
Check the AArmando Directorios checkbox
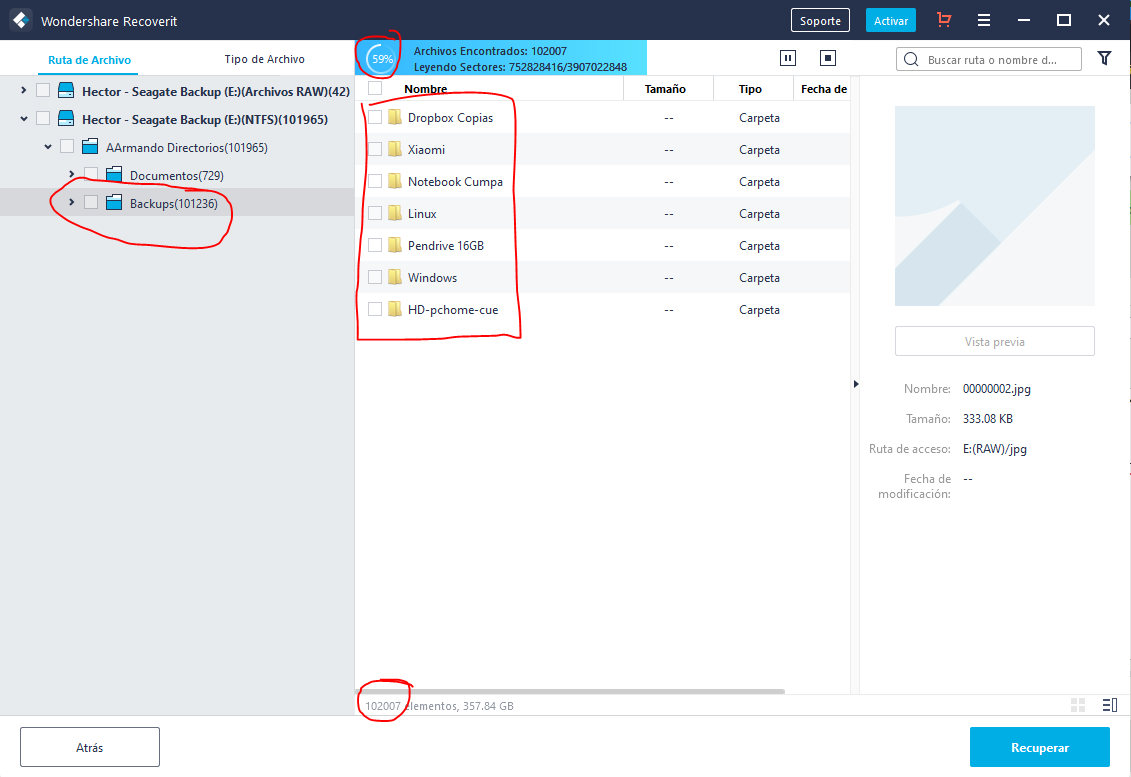tap(67, 146)
